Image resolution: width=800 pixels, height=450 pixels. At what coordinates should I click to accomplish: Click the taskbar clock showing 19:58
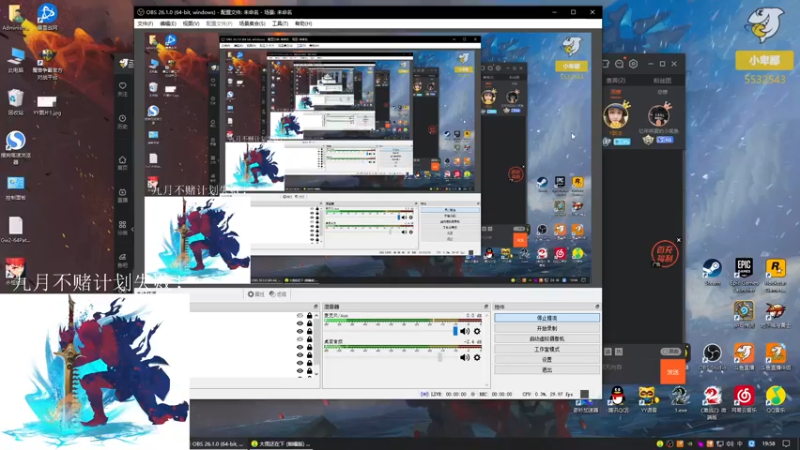[x=768, y=444]
